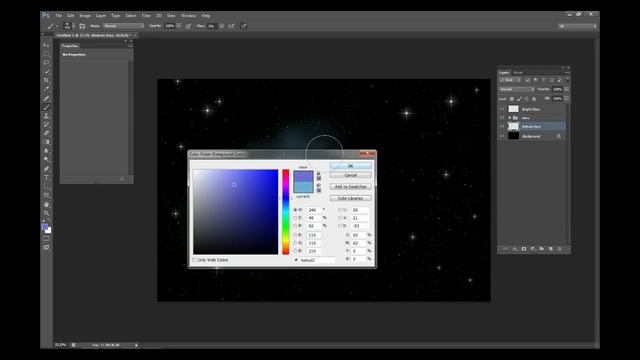Screen dimensions: 640x360
Task: Select the S saturation radio button
Action: pyautogui.click(x=296, y=218)
